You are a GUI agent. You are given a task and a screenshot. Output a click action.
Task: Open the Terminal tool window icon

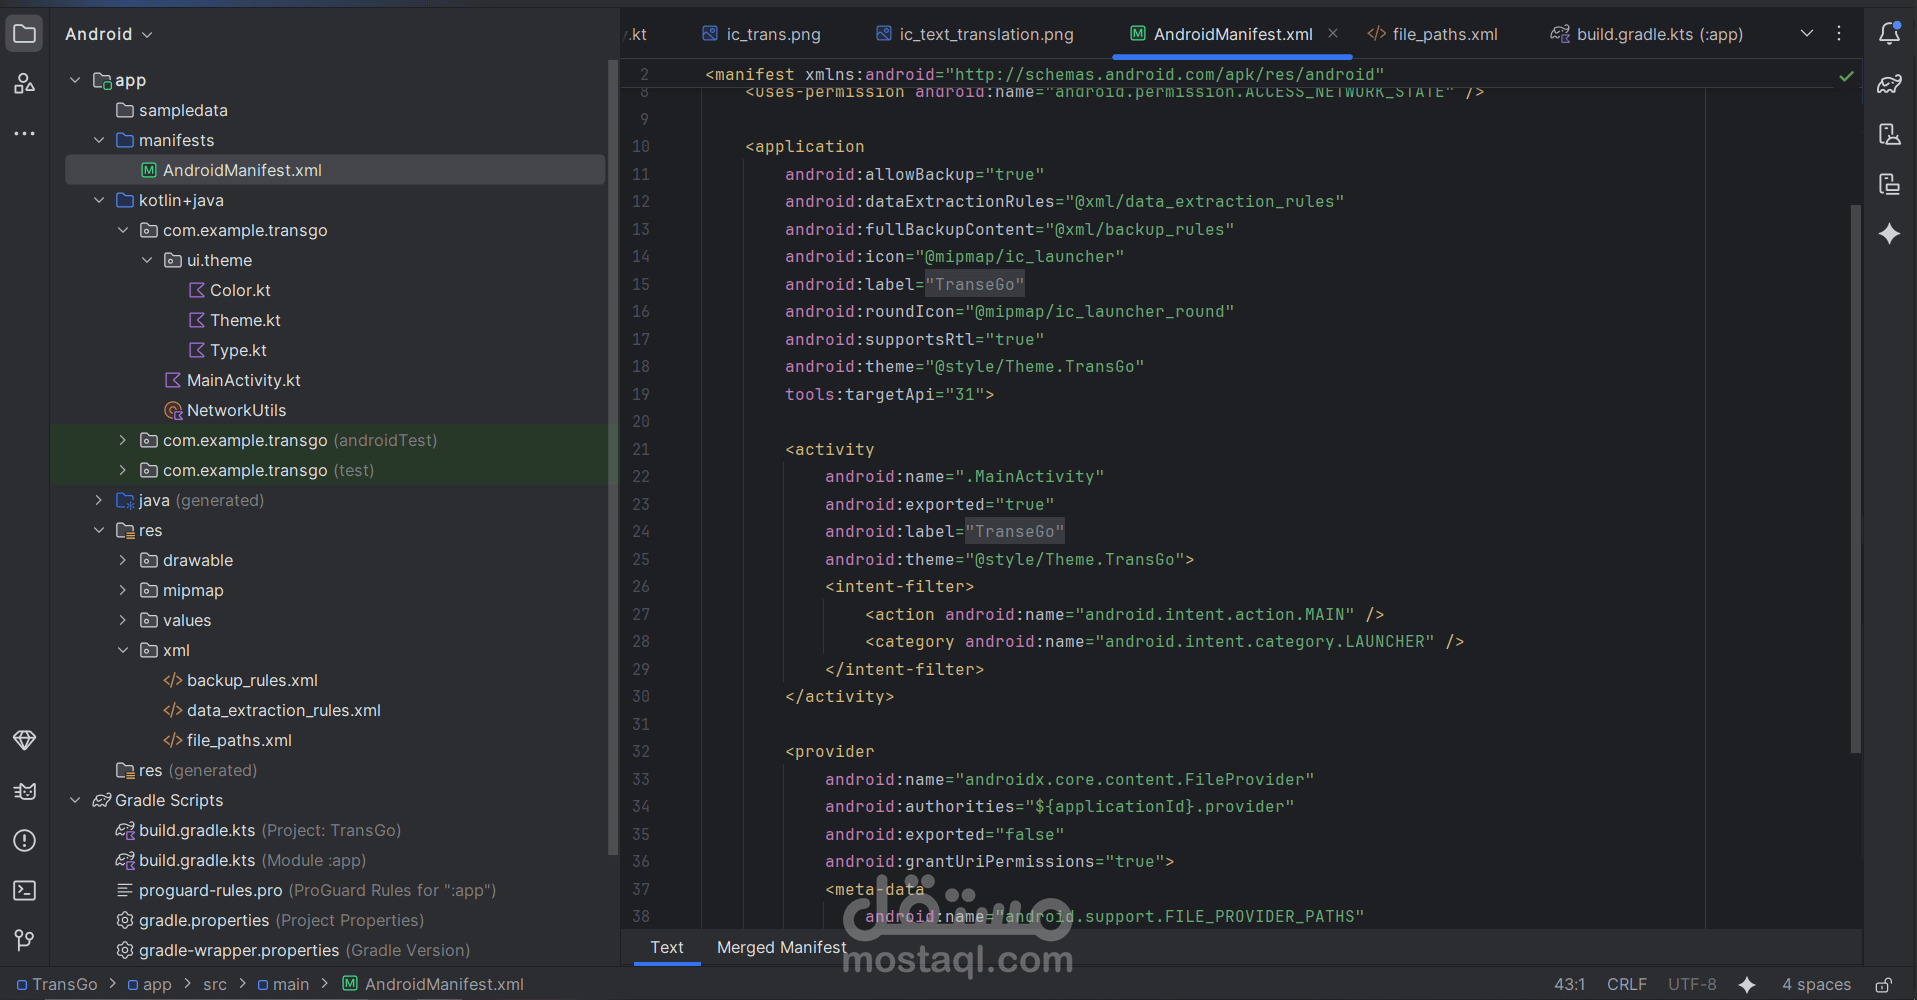[x=25, y=890]
